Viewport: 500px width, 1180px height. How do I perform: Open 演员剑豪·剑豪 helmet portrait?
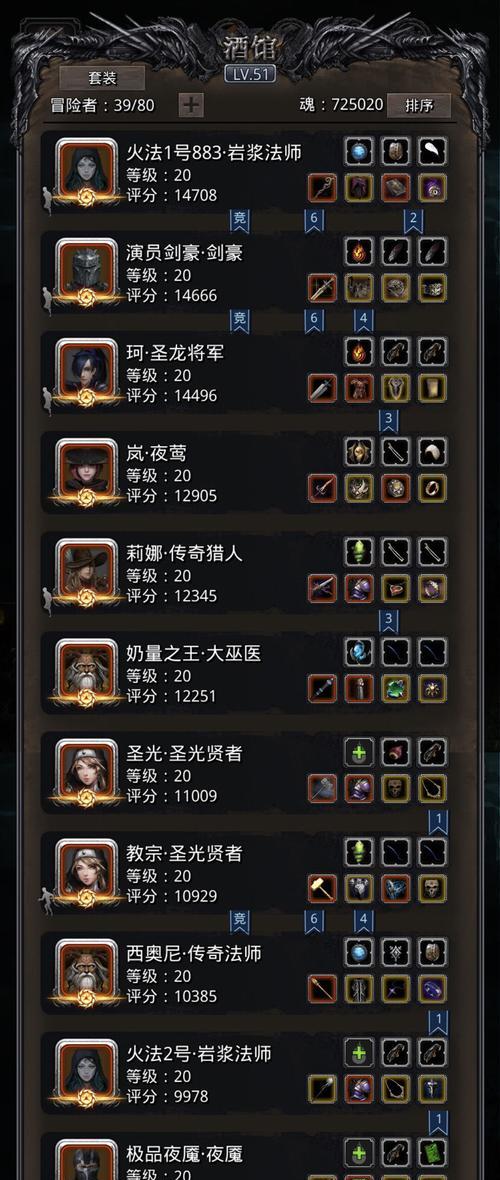87,271
